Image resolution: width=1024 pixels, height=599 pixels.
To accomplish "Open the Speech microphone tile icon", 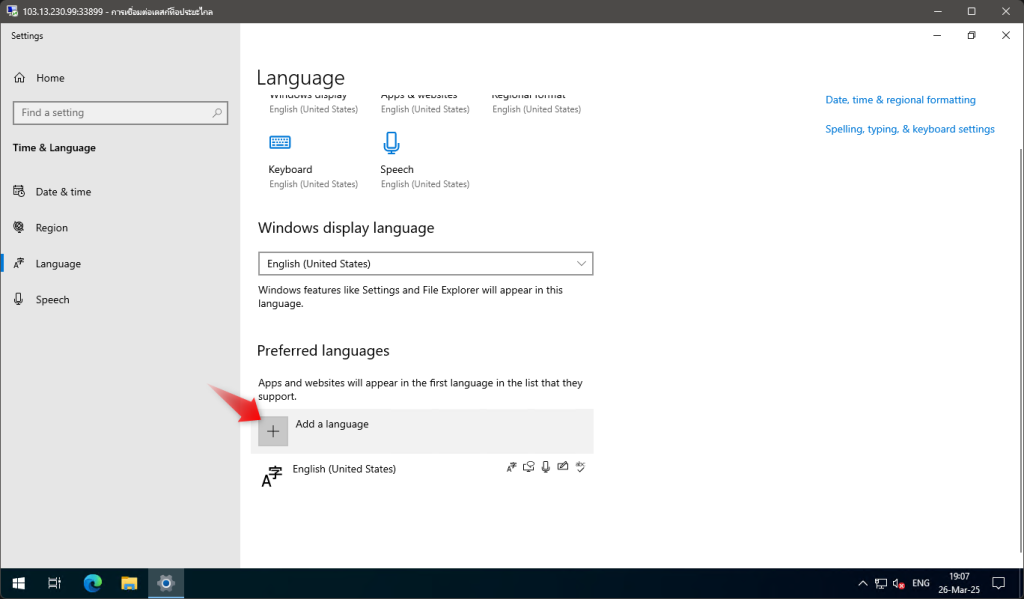I will (391, 142).
